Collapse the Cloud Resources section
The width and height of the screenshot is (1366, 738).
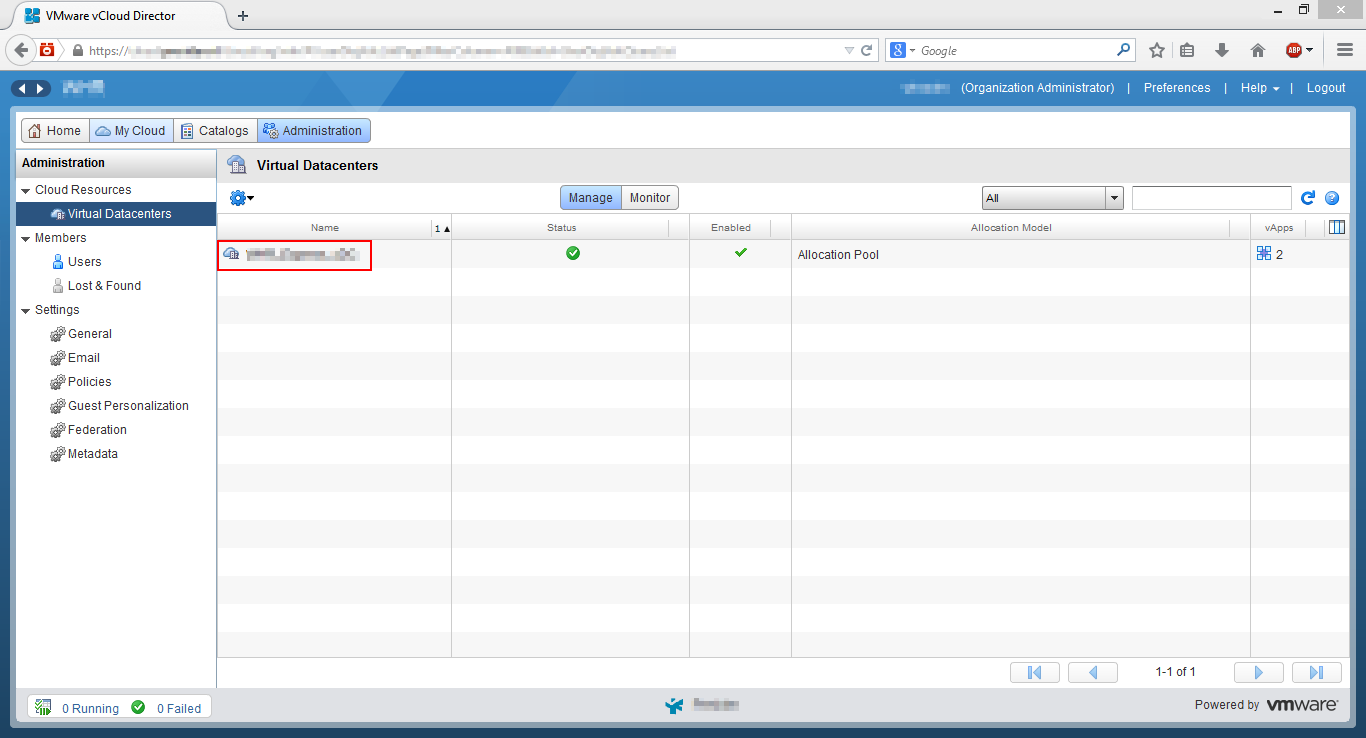(x=26, y=190)
